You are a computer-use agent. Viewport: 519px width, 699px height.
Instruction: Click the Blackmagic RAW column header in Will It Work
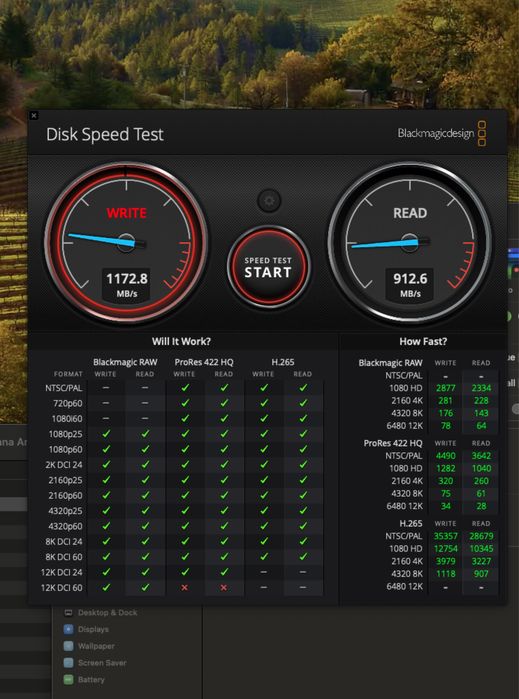click(x=125, y=362)
